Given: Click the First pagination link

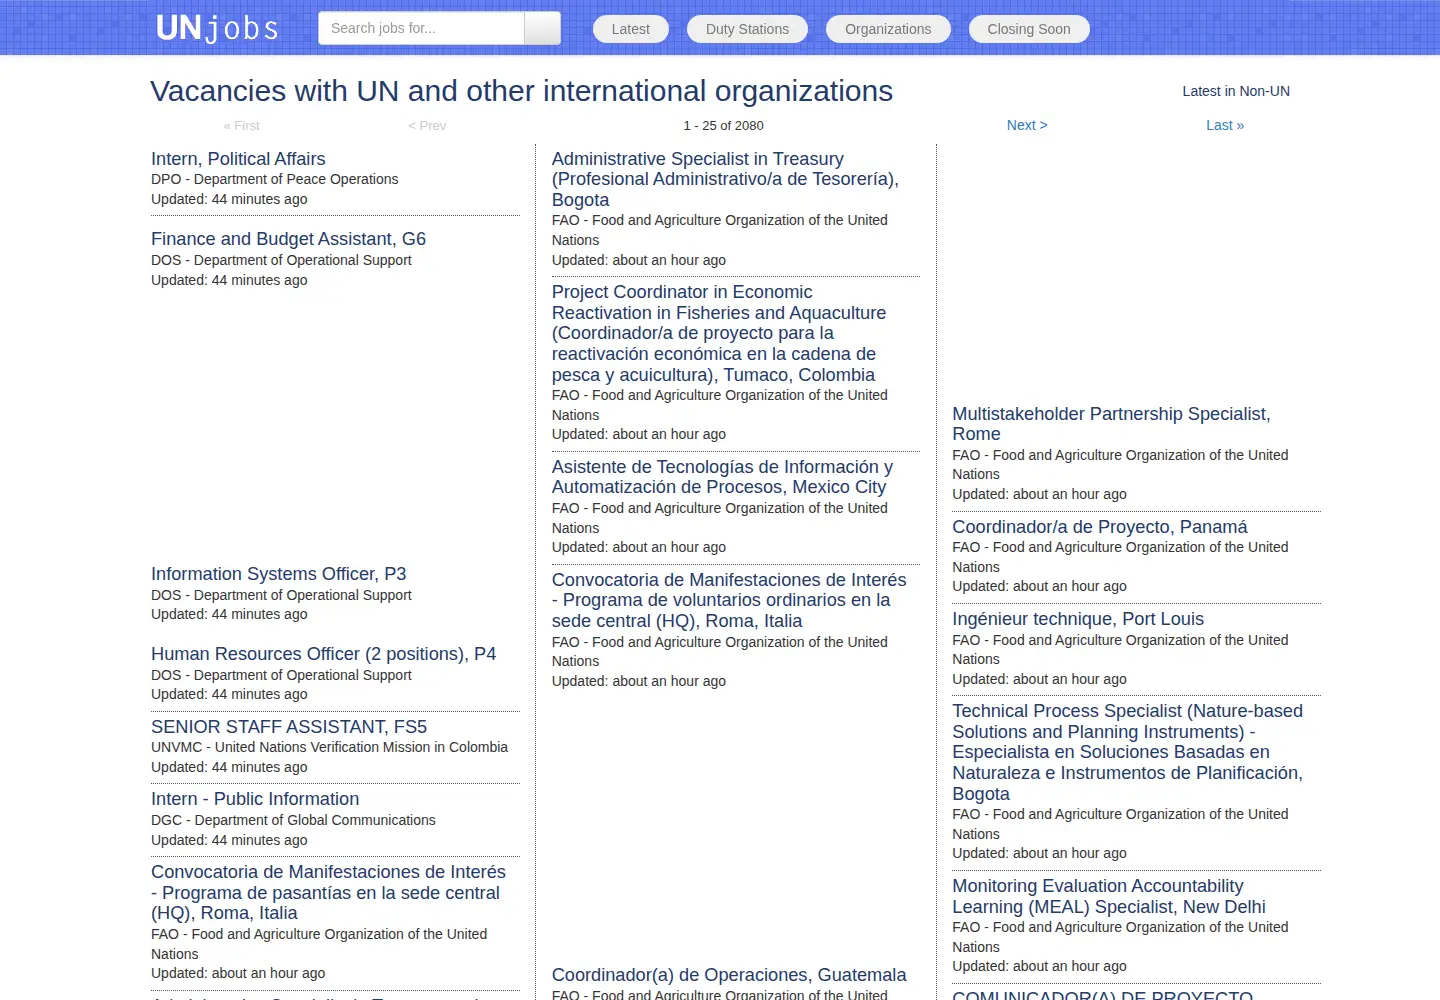Looking at the screenshot, I should [x=241, y=126].
